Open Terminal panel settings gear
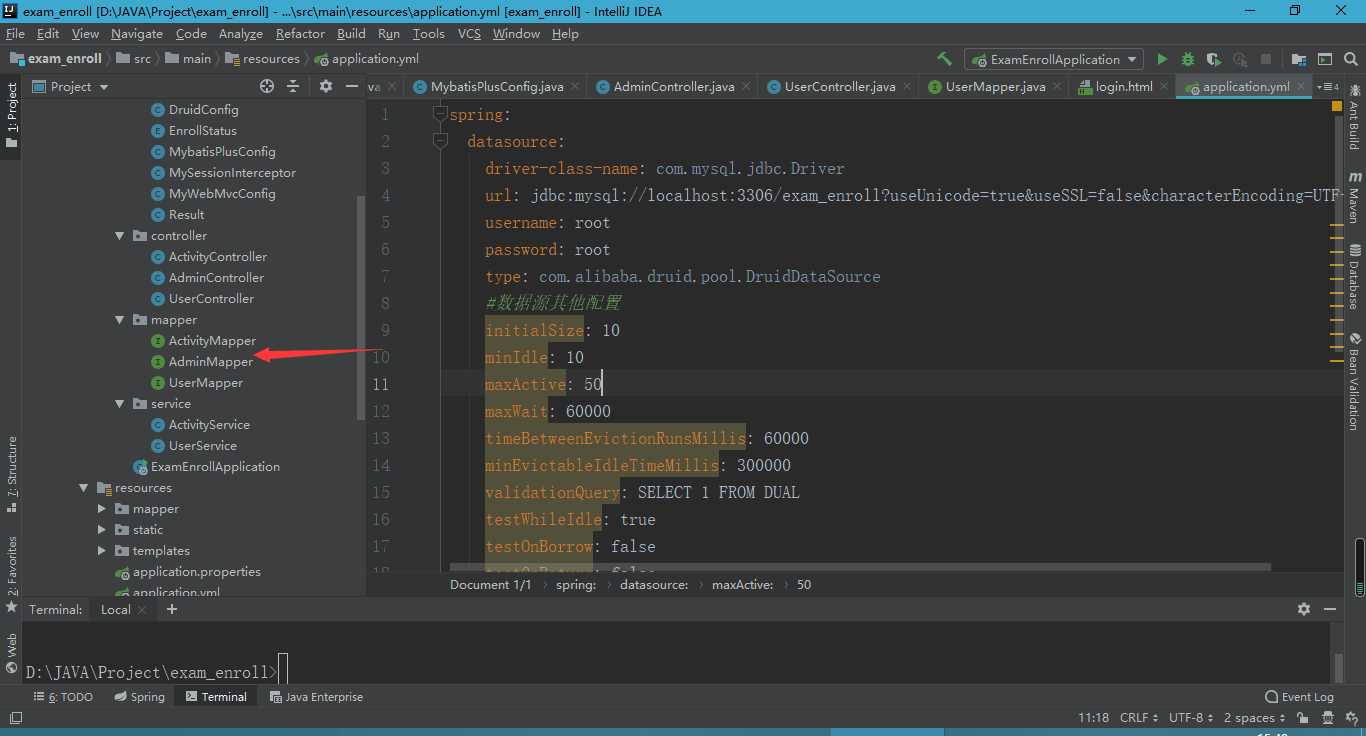 (x=1303, y=608)
